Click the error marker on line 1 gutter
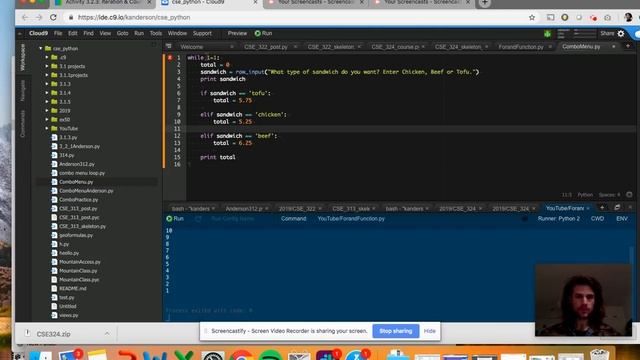The width and height of the screenshot is (640, 360). (x=170, y=58)
